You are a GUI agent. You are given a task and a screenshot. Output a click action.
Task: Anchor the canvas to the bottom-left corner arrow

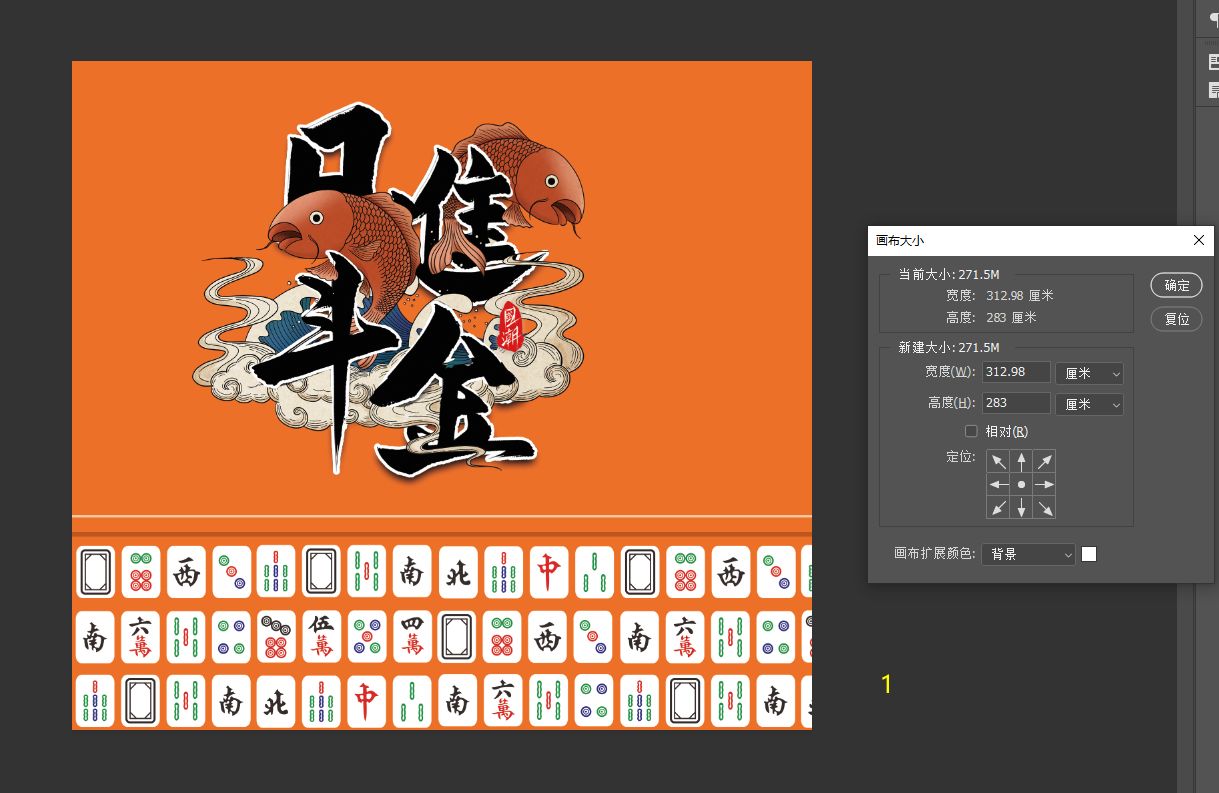click(x=998, y=507)
